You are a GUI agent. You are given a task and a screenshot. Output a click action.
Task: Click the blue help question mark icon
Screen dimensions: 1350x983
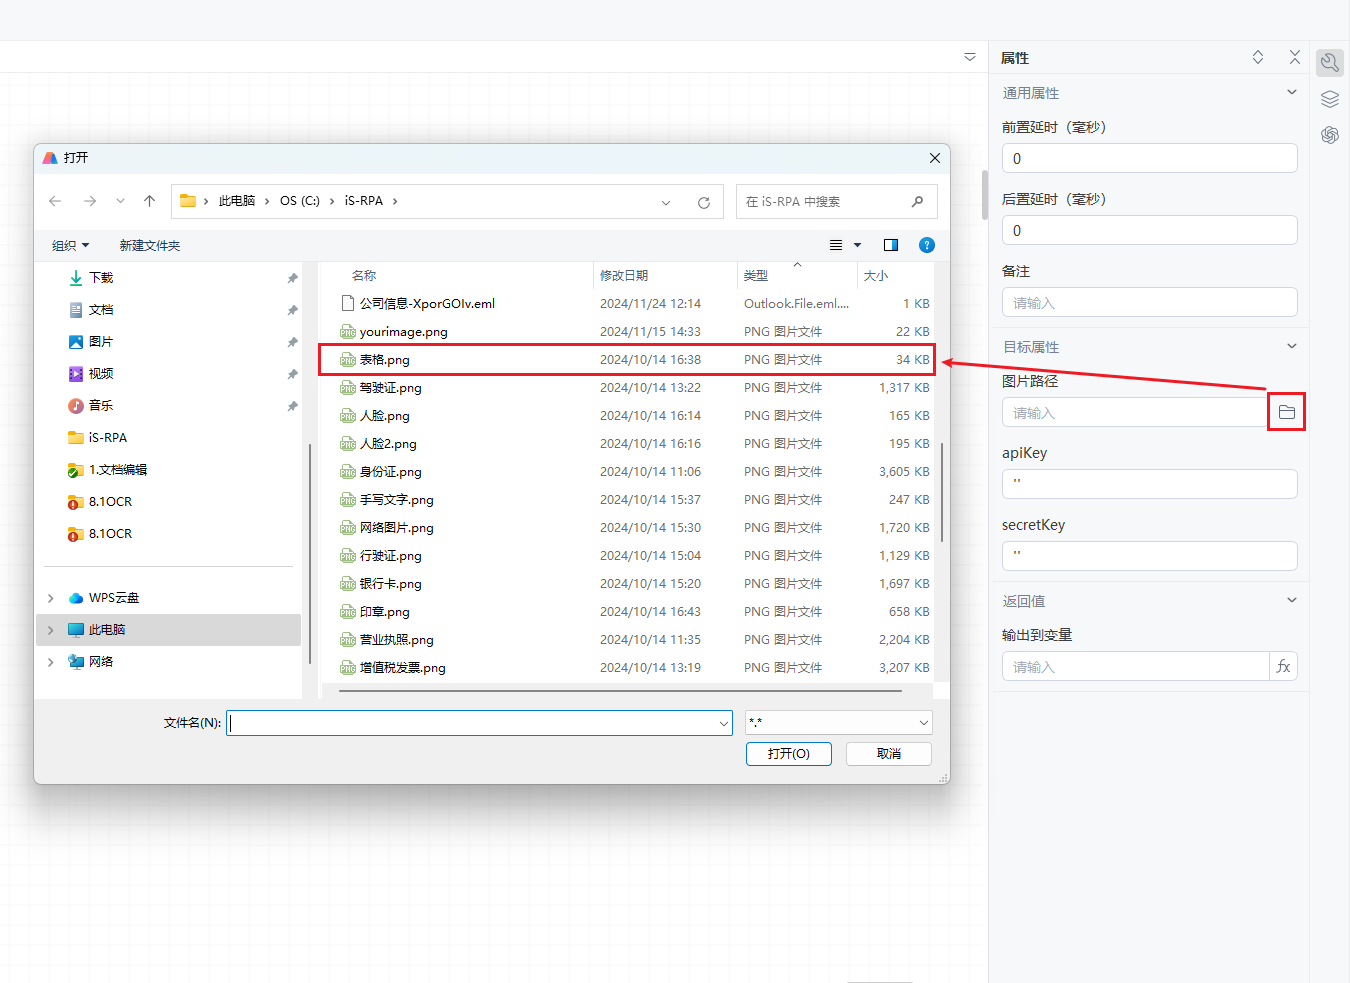pyautogui.click(x=927, y=245)
